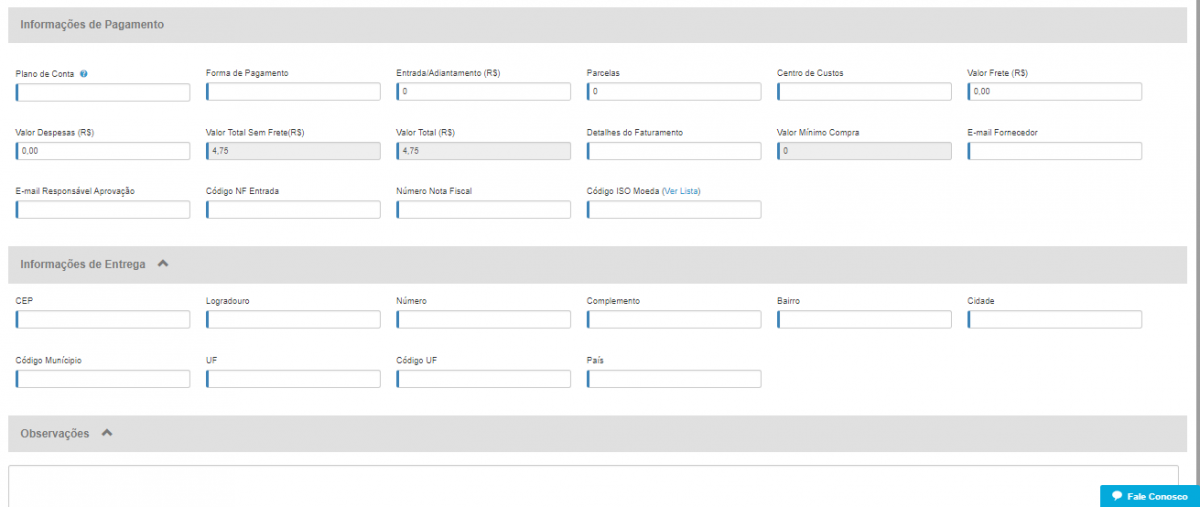Click the Valor Total Sem Frete field
Image resolution: width=1200 pixels, height=507 pixels.
tap(293, 151)
